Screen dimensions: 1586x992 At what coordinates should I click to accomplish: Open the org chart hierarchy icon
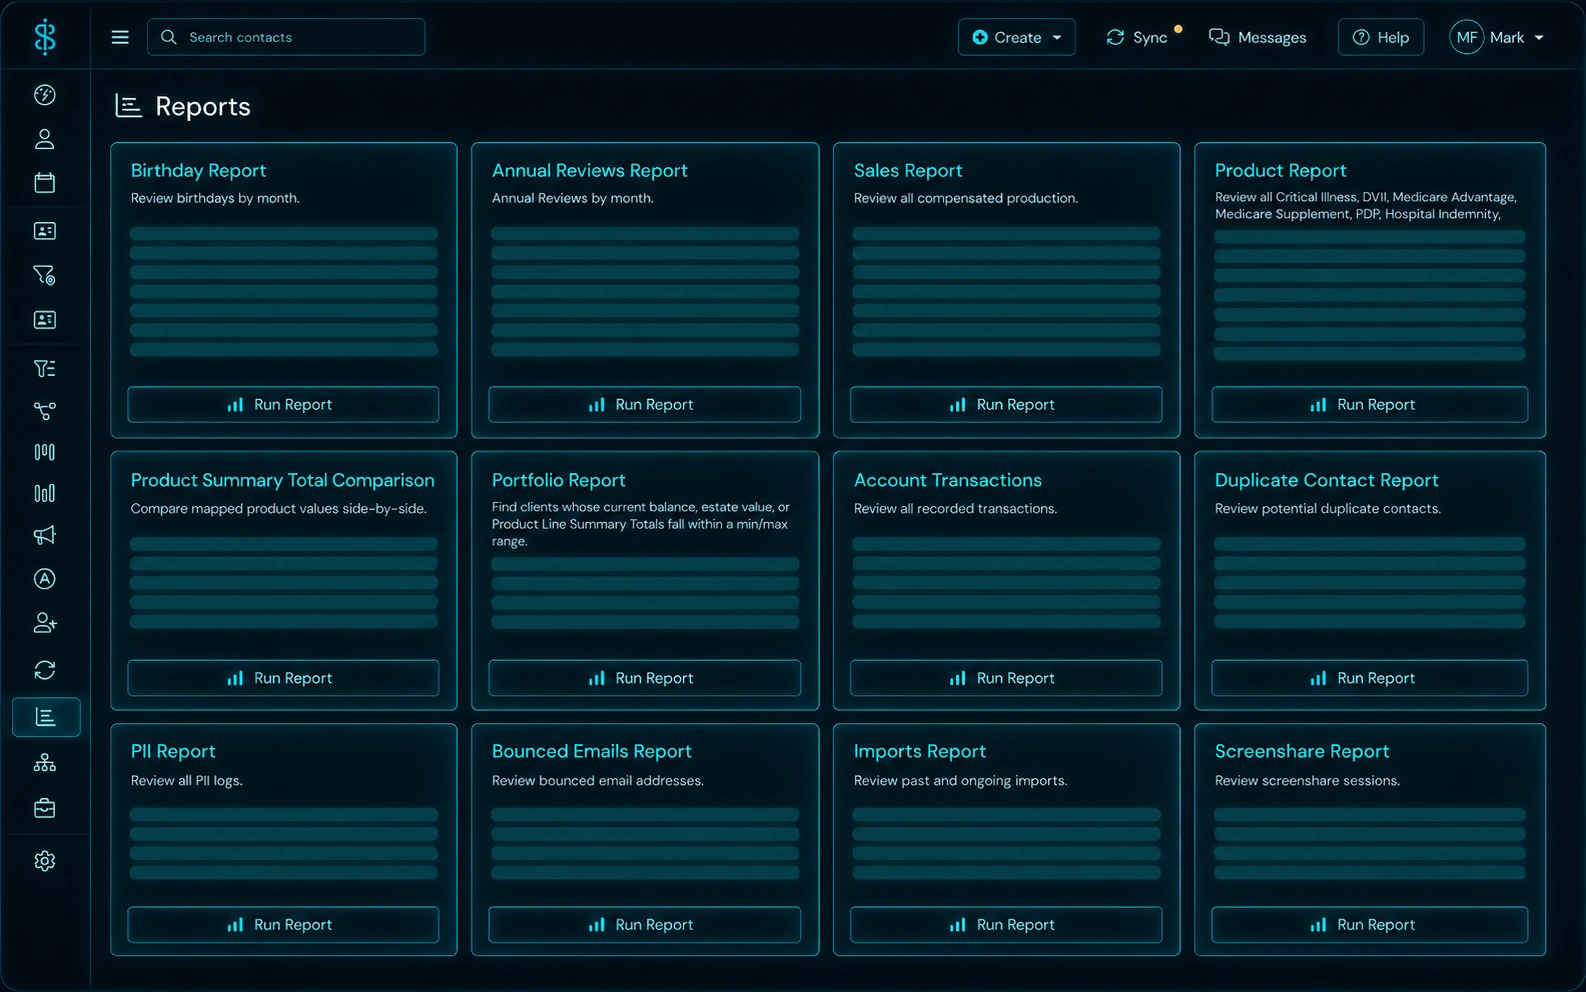(x=44, y=763)
